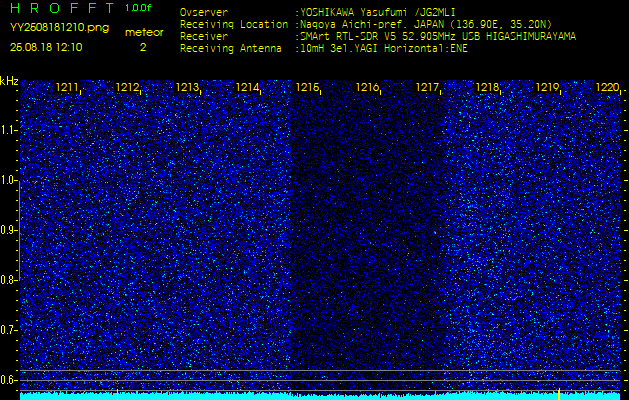
Task: Click the 1216 time axis label
Action: tap(367, 87)
